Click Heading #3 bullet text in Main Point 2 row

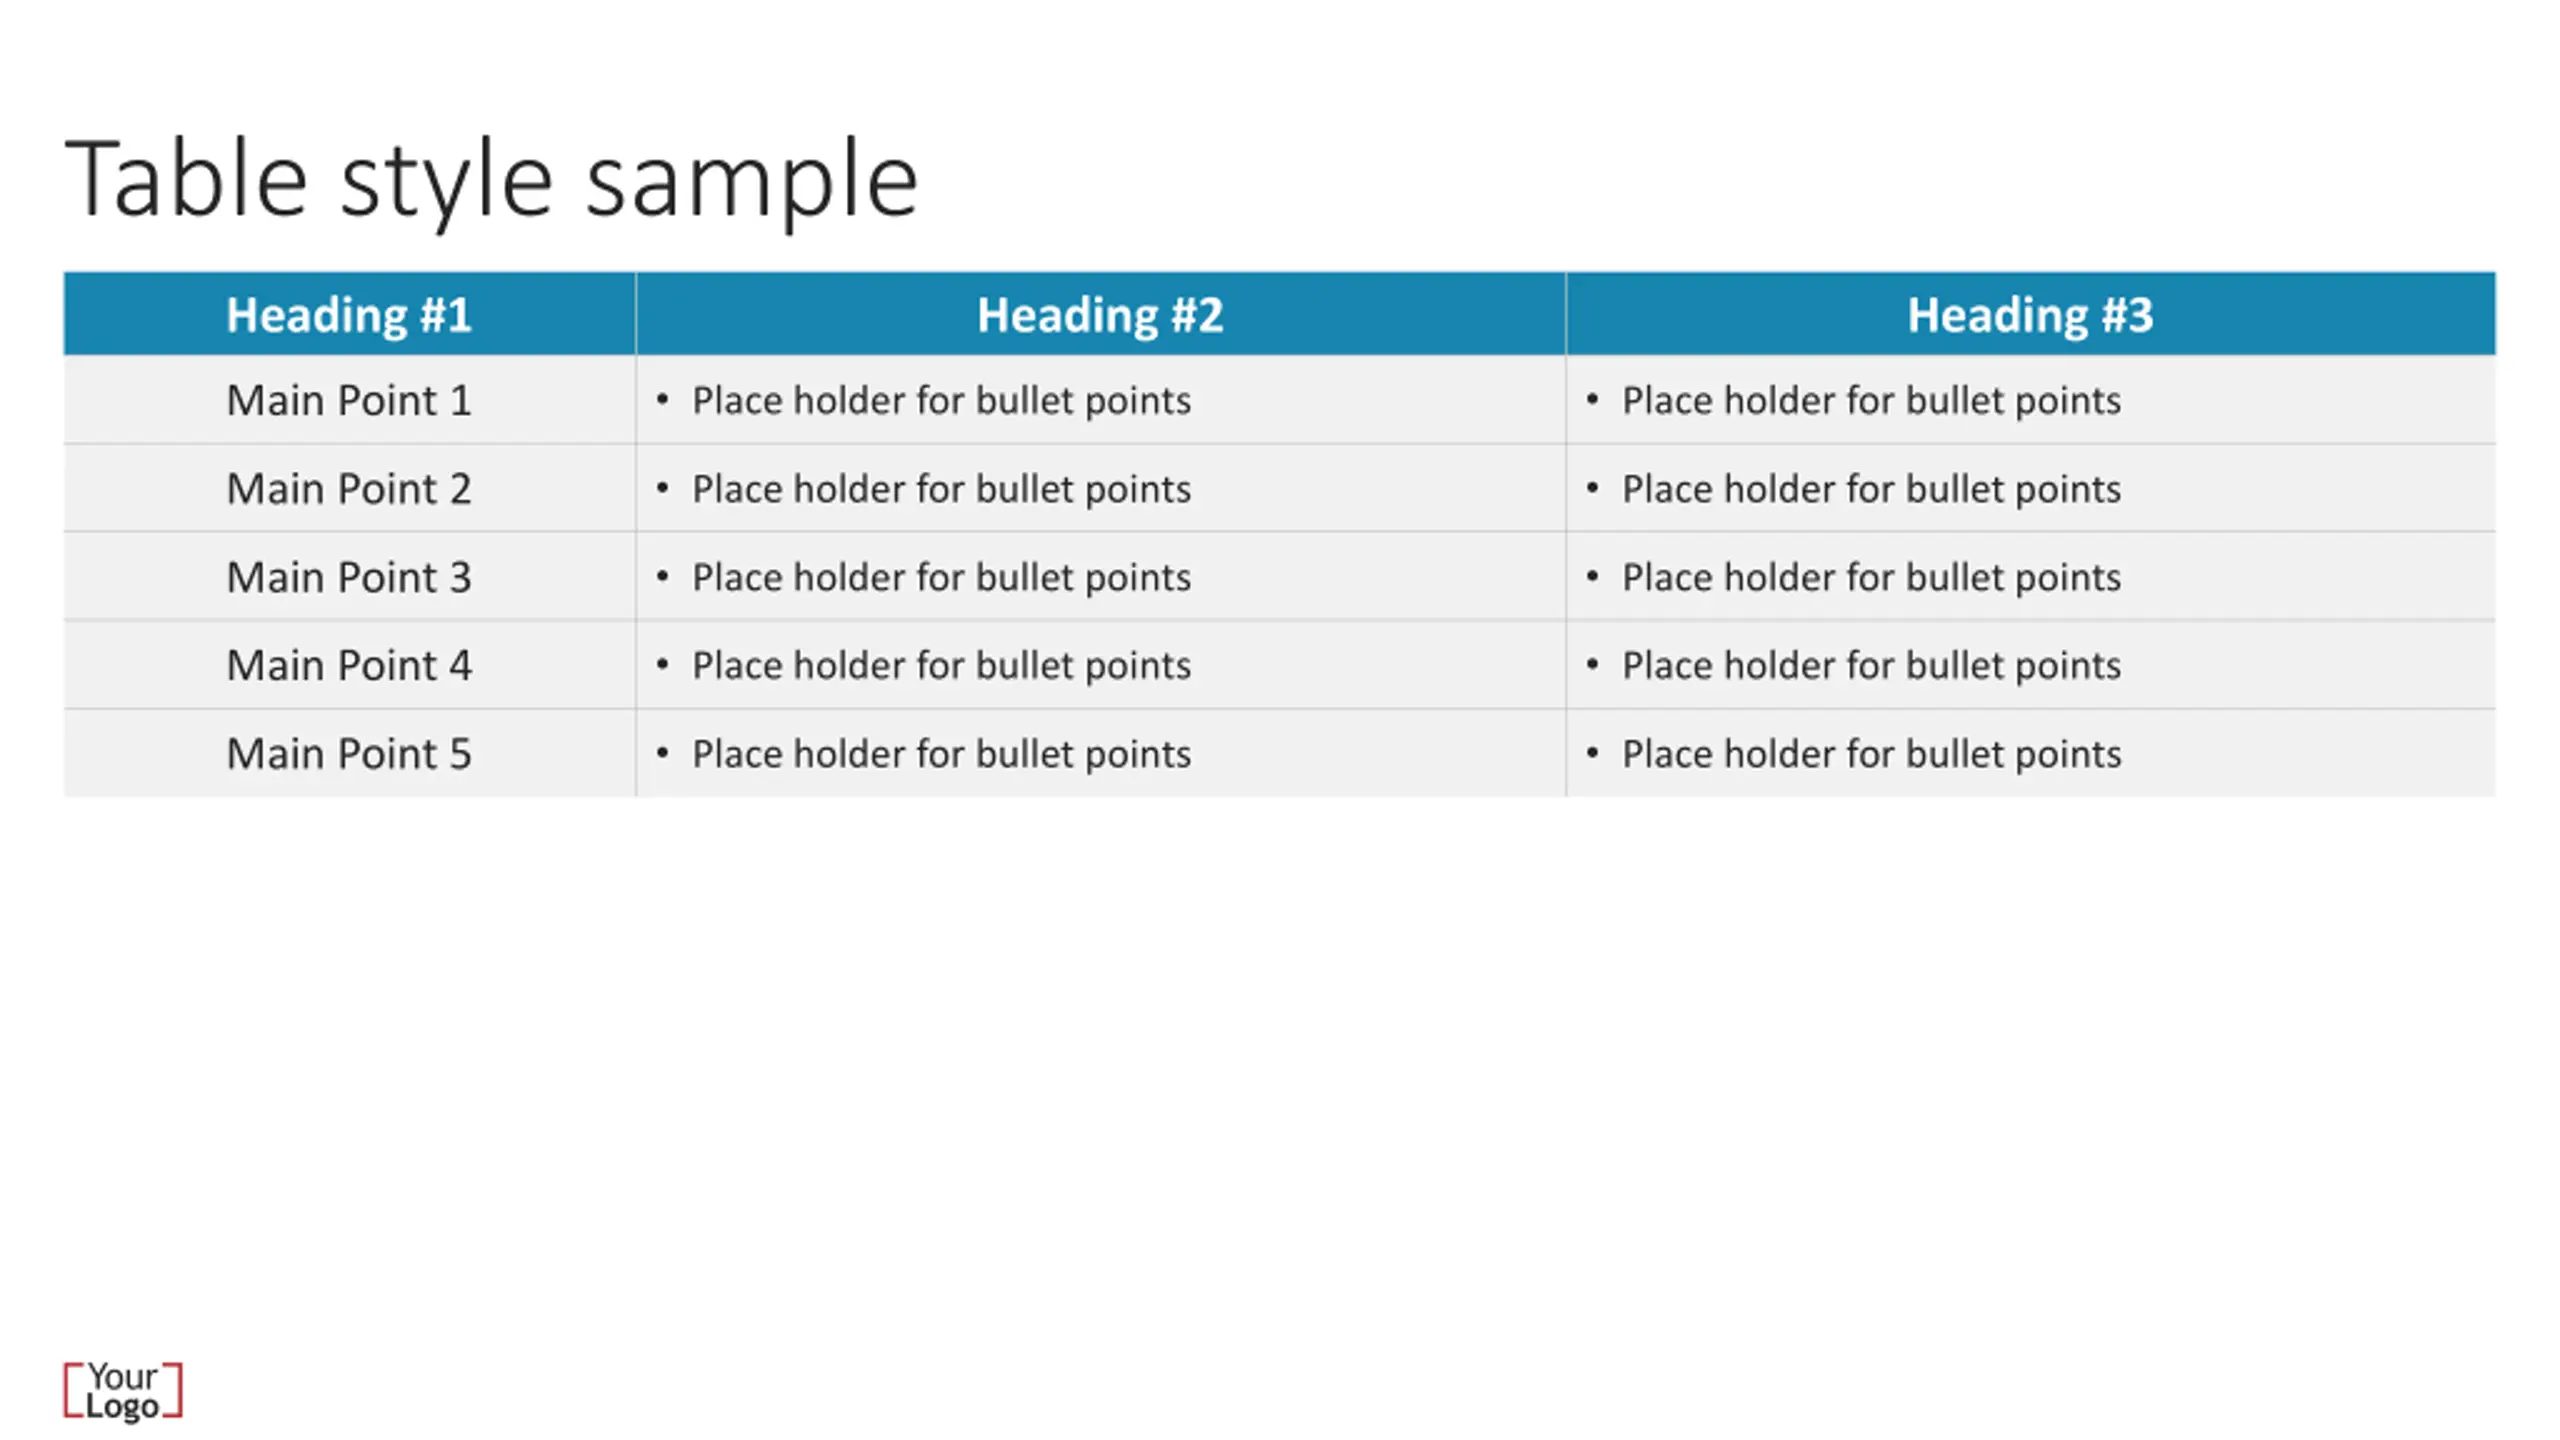[1871, 489]
